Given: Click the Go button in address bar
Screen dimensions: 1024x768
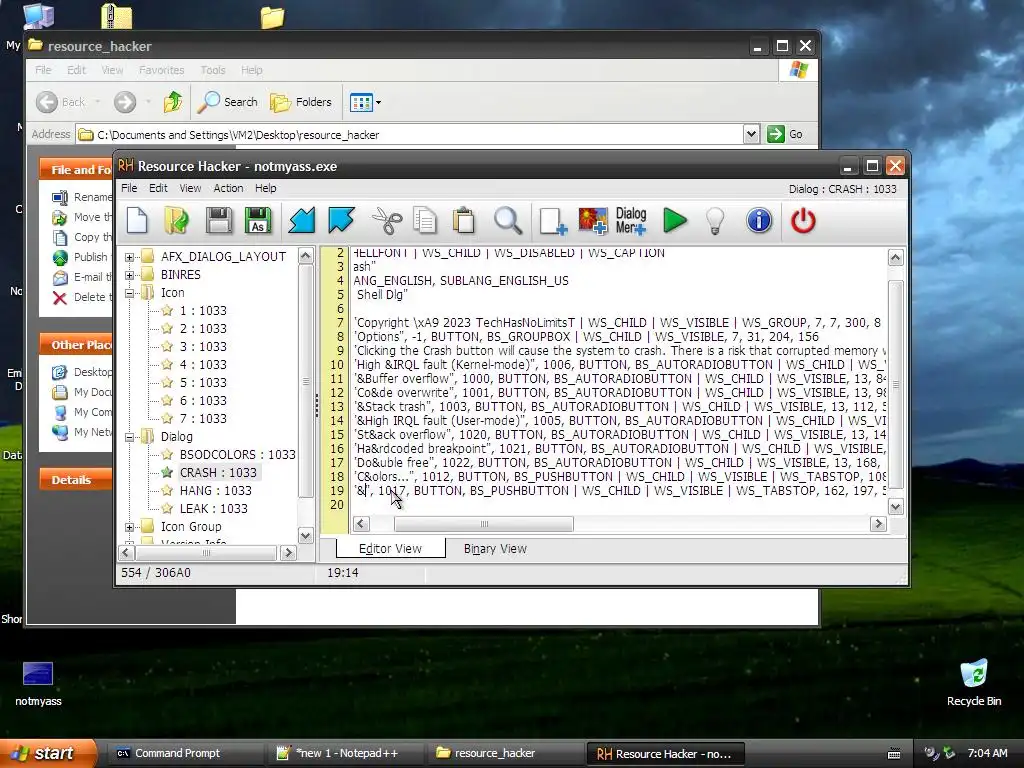Looking at the screenshot, I should tap(786, 134).
